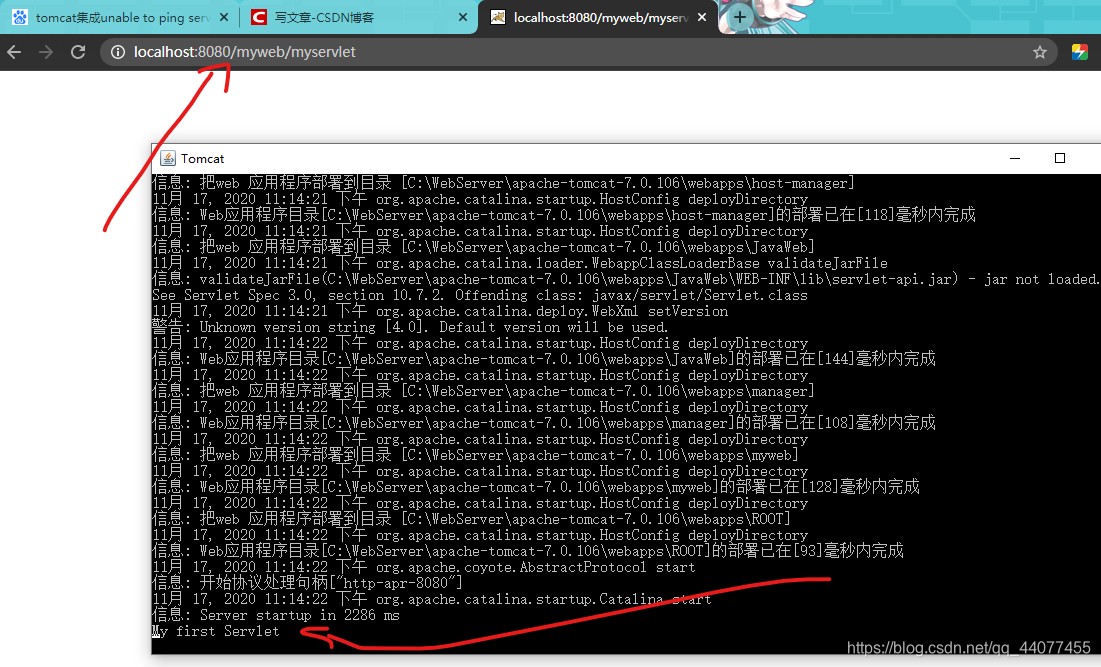Click the browser back arrow
Screen dimensions: 1101x667
click(14, 52)
